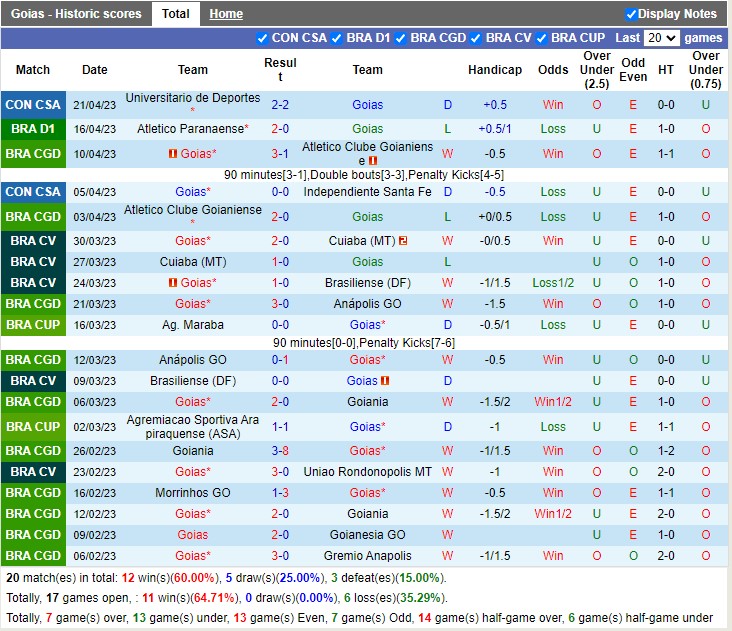Click the Win1/2 odds on 06/03/23
The height and width of the screenshot is (631, 732).
pyautogui.click(x=553, y=402)
